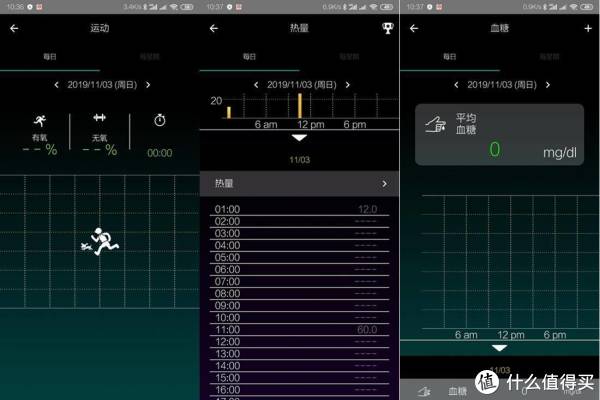Image resolution: width=600 pixels, height=400 pixels.
Task: Tap the 11/03 label under calorie chart
Action: click(x=299, y=160)
